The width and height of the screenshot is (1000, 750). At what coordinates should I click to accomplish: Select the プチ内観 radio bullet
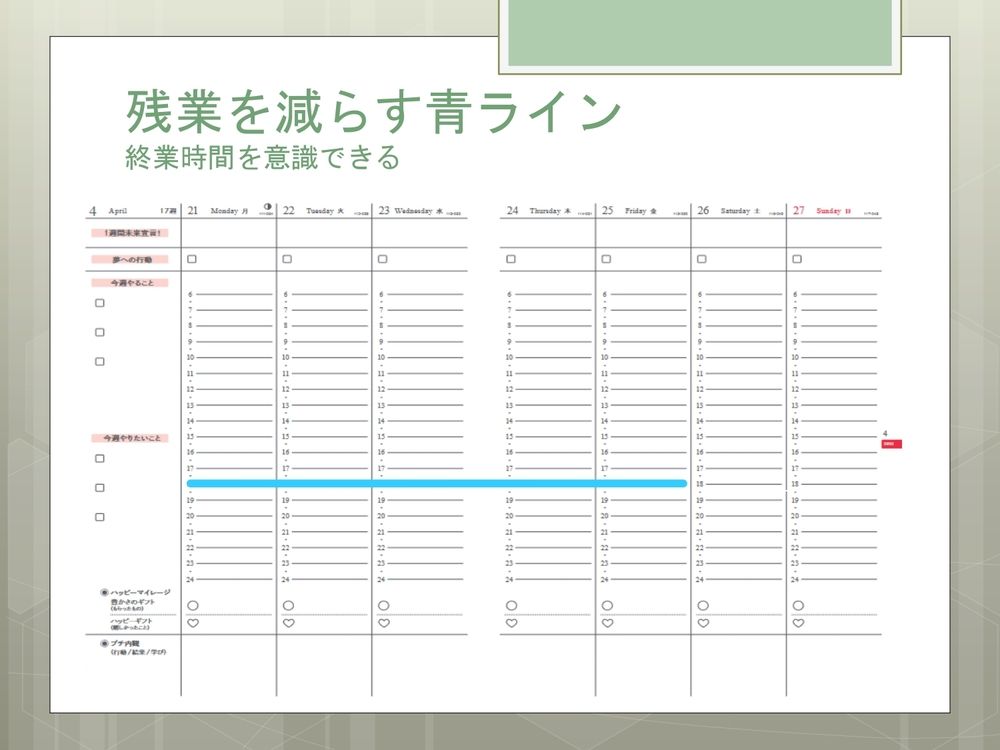coord(104,643)
